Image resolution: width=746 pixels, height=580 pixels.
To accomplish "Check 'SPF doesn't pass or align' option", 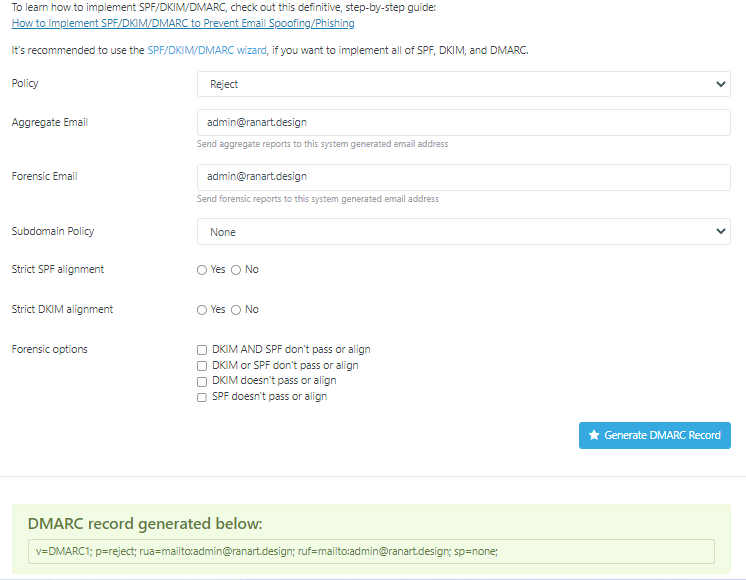I will (202, 397).
